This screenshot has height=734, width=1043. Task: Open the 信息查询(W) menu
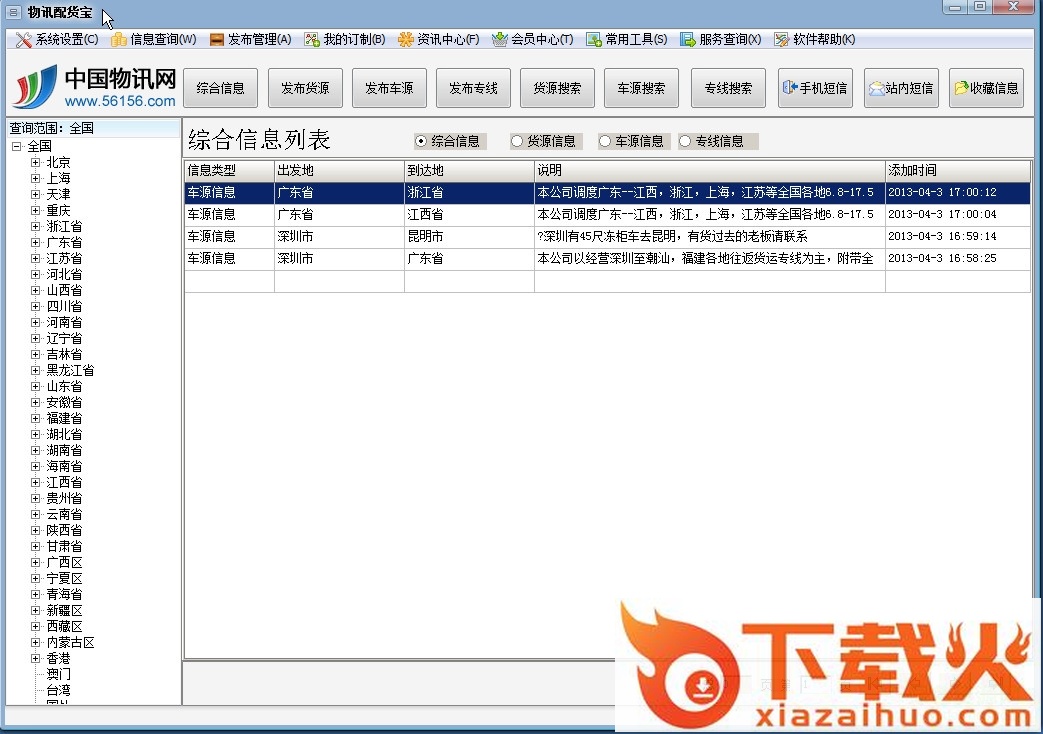154,40
